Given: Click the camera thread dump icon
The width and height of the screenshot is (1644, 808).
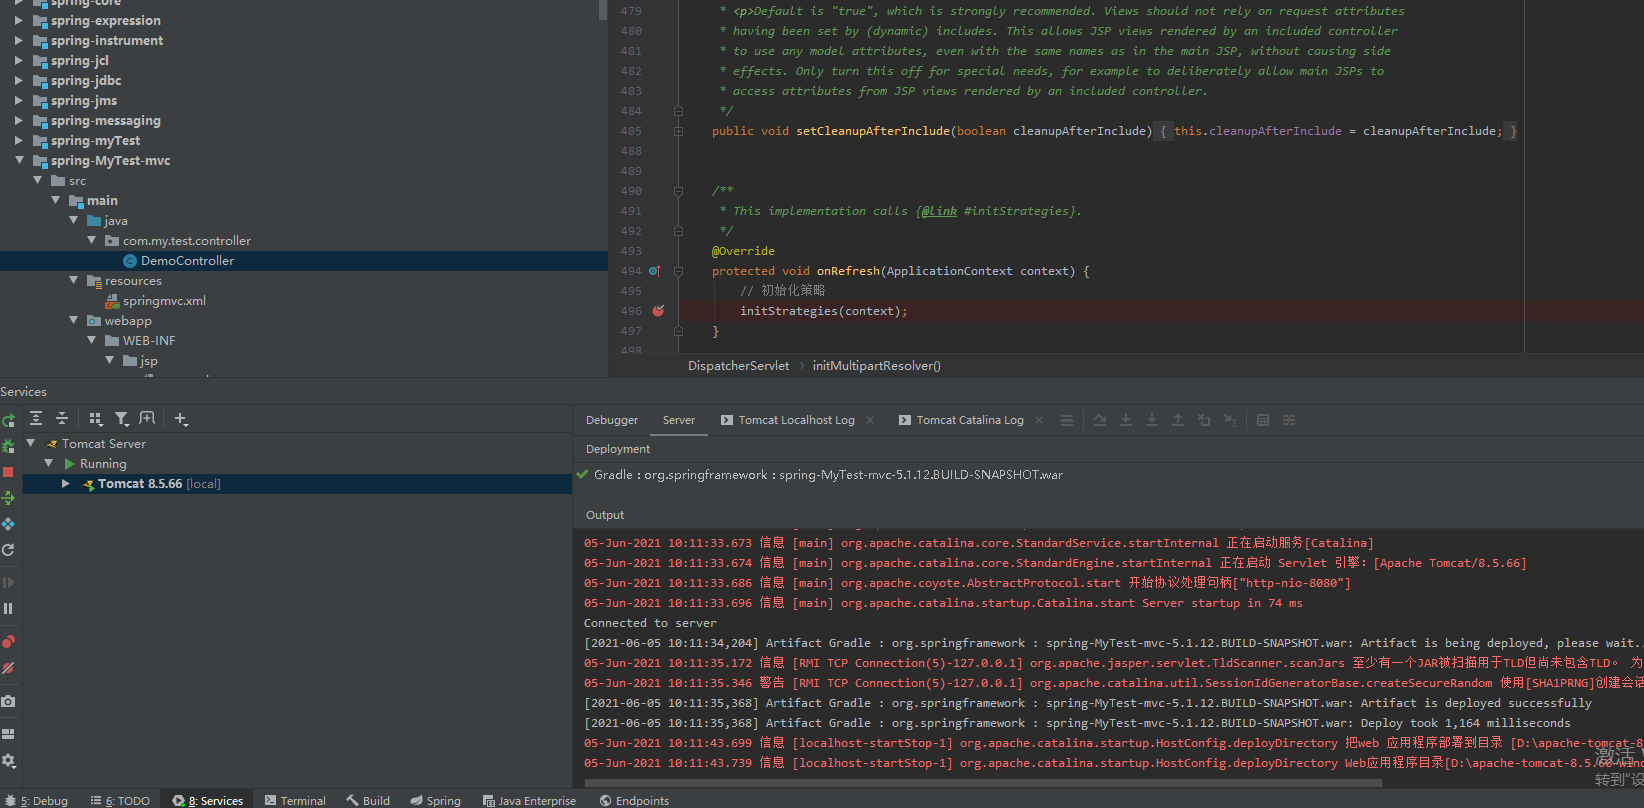Looking at the screenshot, I should click(8, 701).
